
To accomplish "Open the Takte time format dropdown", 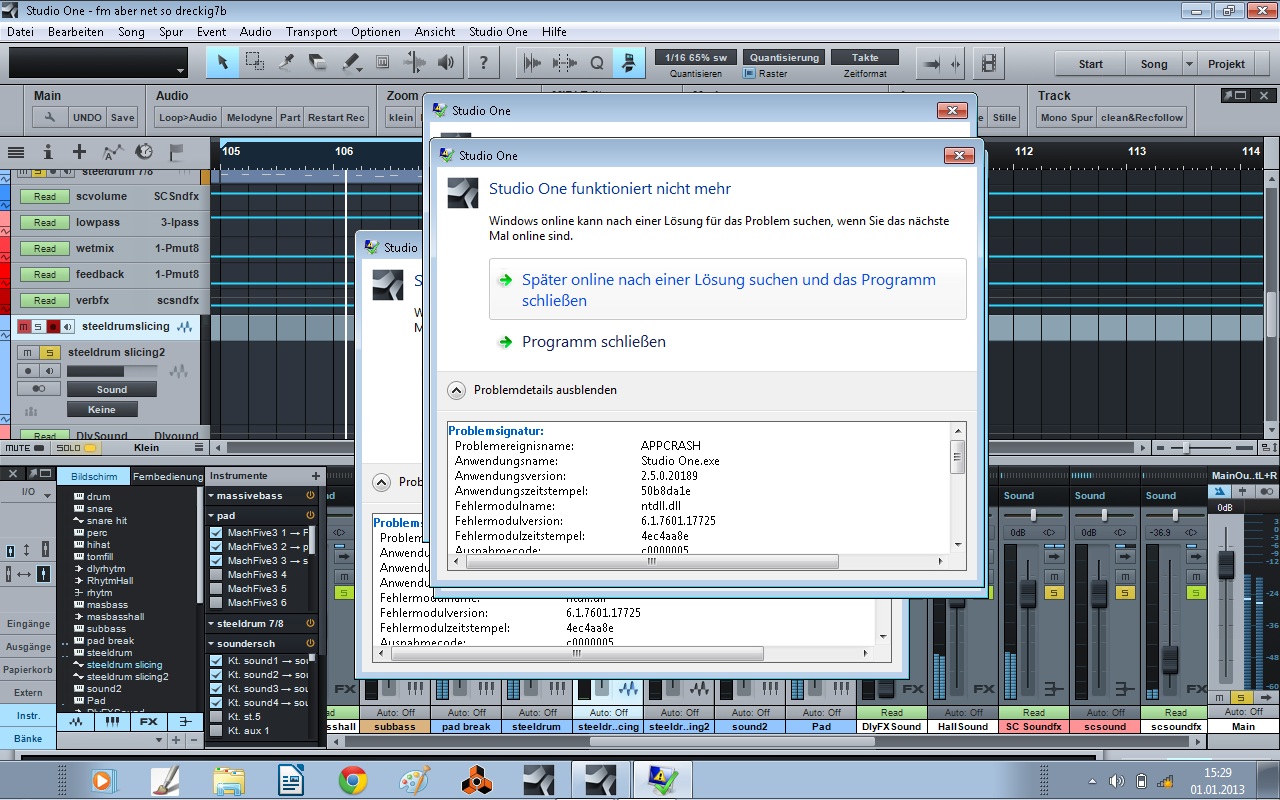I will click(865, 58).
